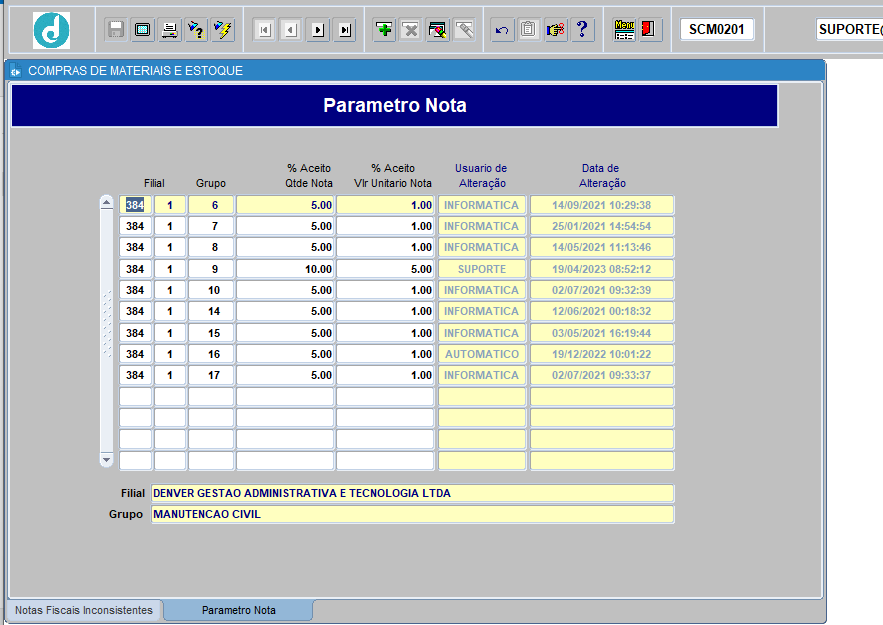
Task: Click the % Aceito Qtde Nota header
Action: point(309,176)
